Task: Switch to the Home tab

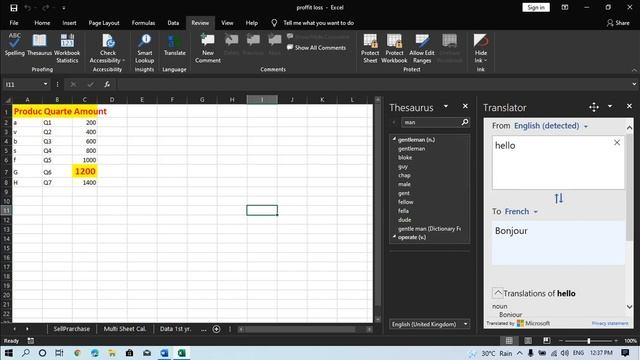Action: (x=42, y=23)
